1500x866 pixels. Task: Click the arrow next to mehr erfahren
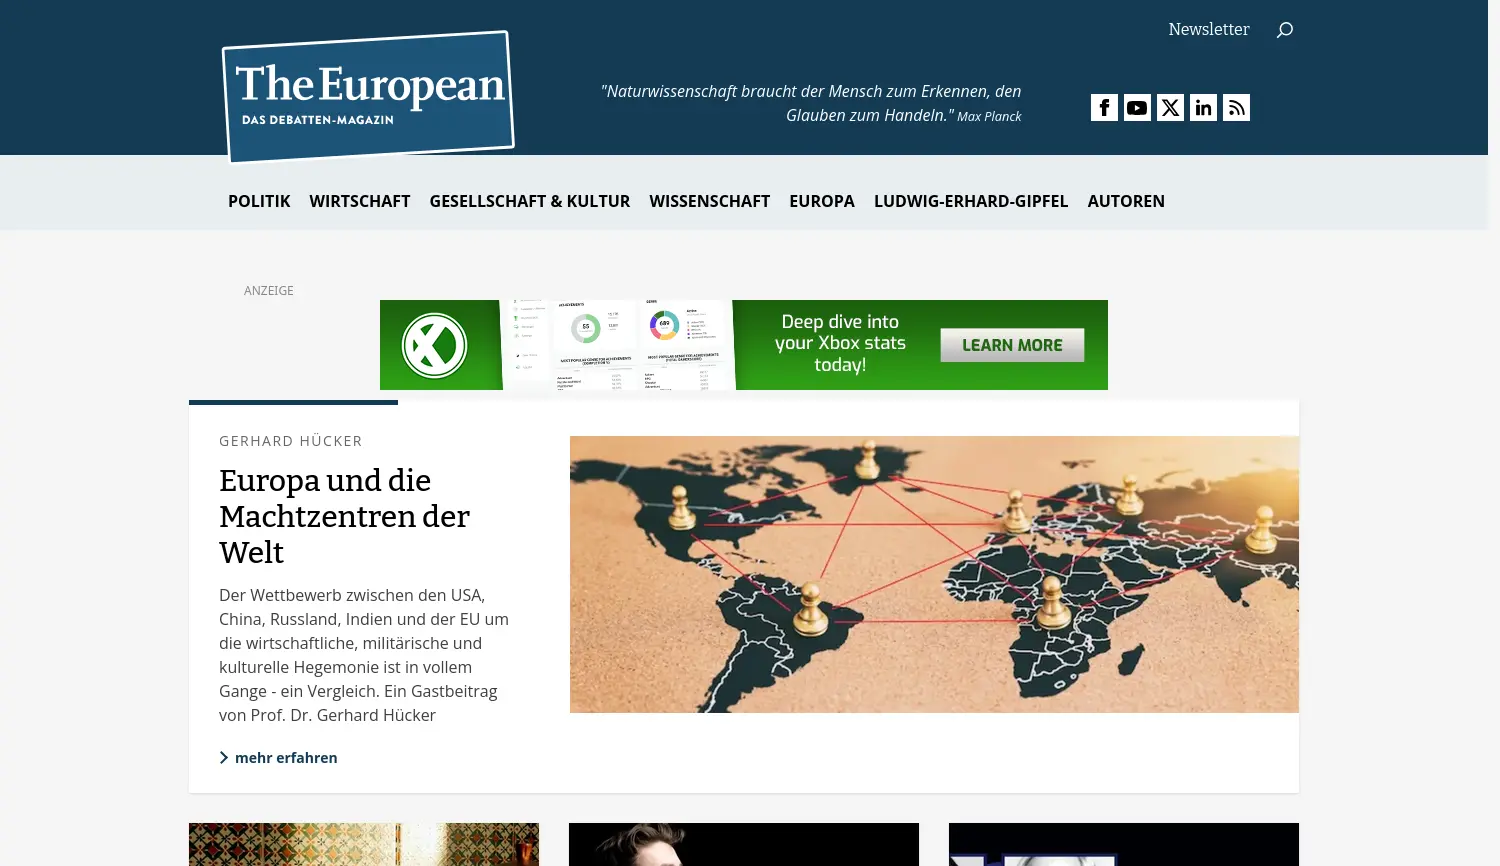224,757
